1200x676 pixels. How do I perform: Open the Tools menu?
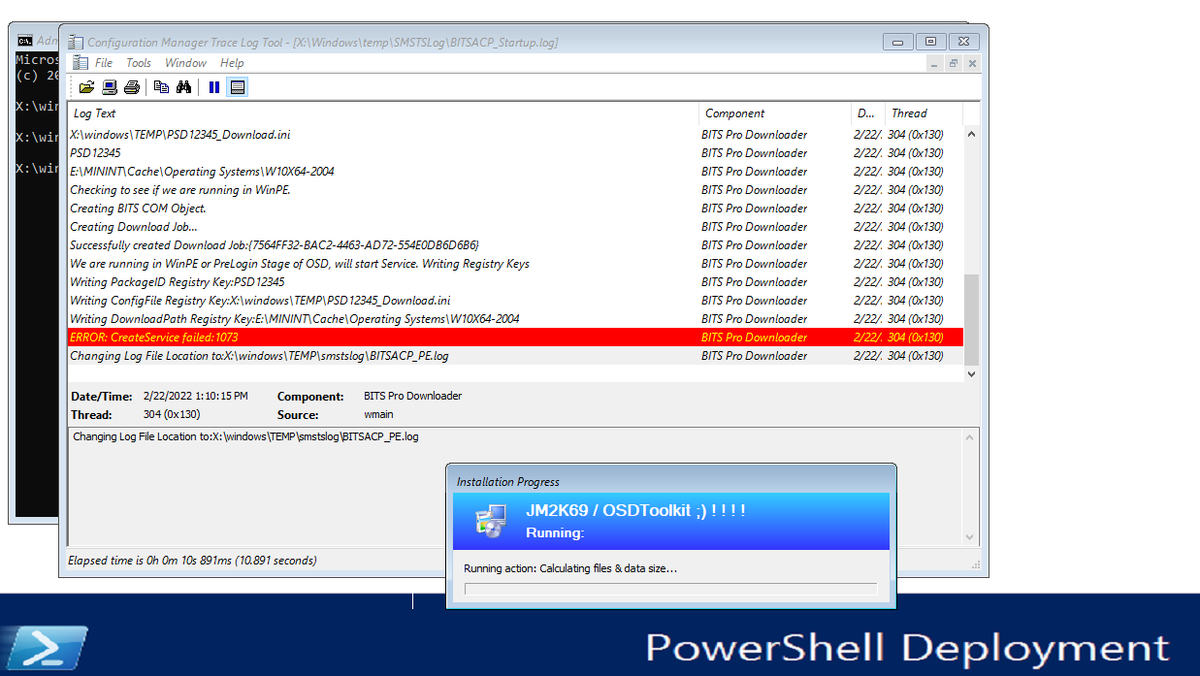click(139, 63)
